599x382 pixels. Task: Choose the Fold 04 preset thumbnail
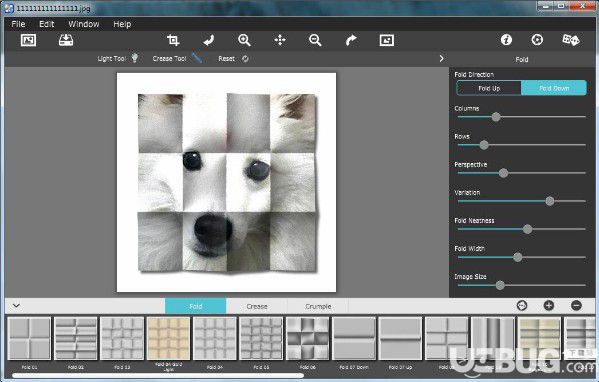tap(215, 338)
